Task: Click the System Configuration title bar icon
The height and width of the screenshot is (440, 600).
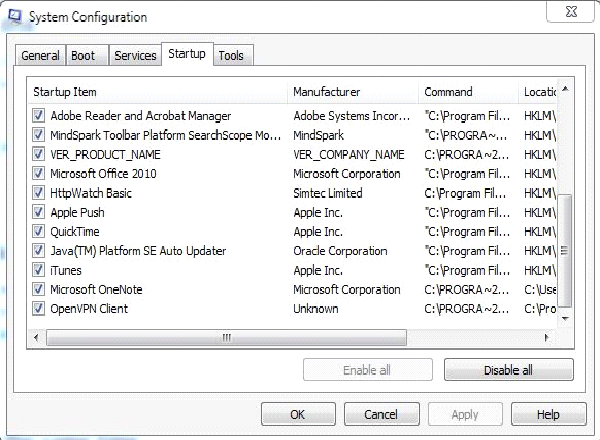Action: click(x=15, y=17)
